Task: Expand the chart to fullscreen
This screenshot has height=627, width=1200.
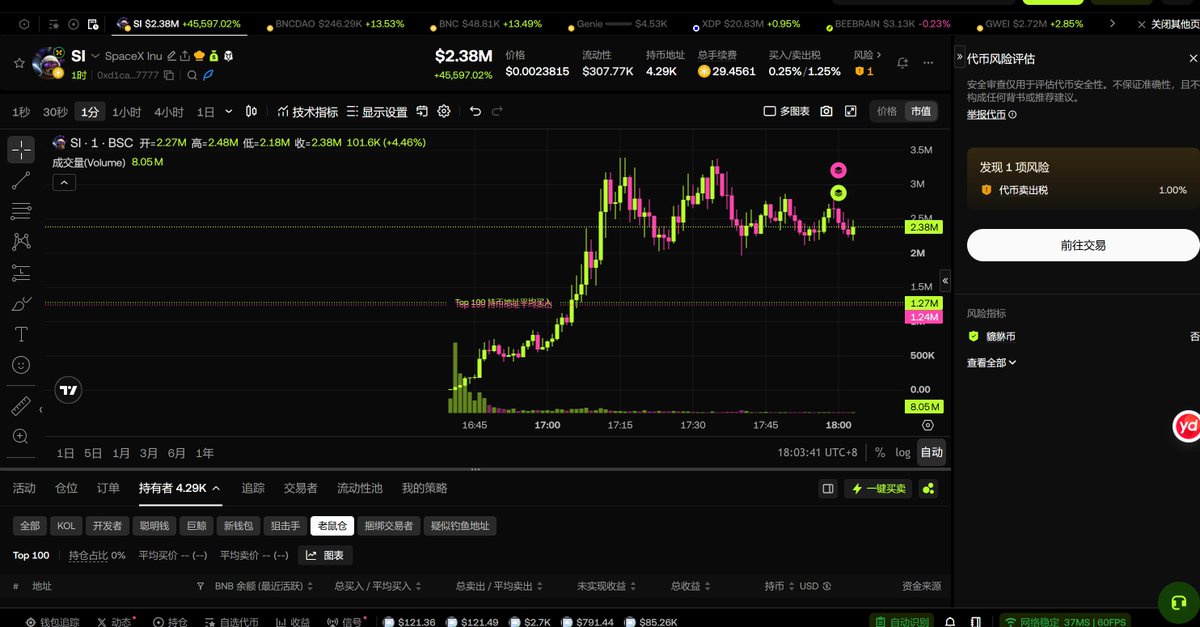Action: [x=851, y=111]
